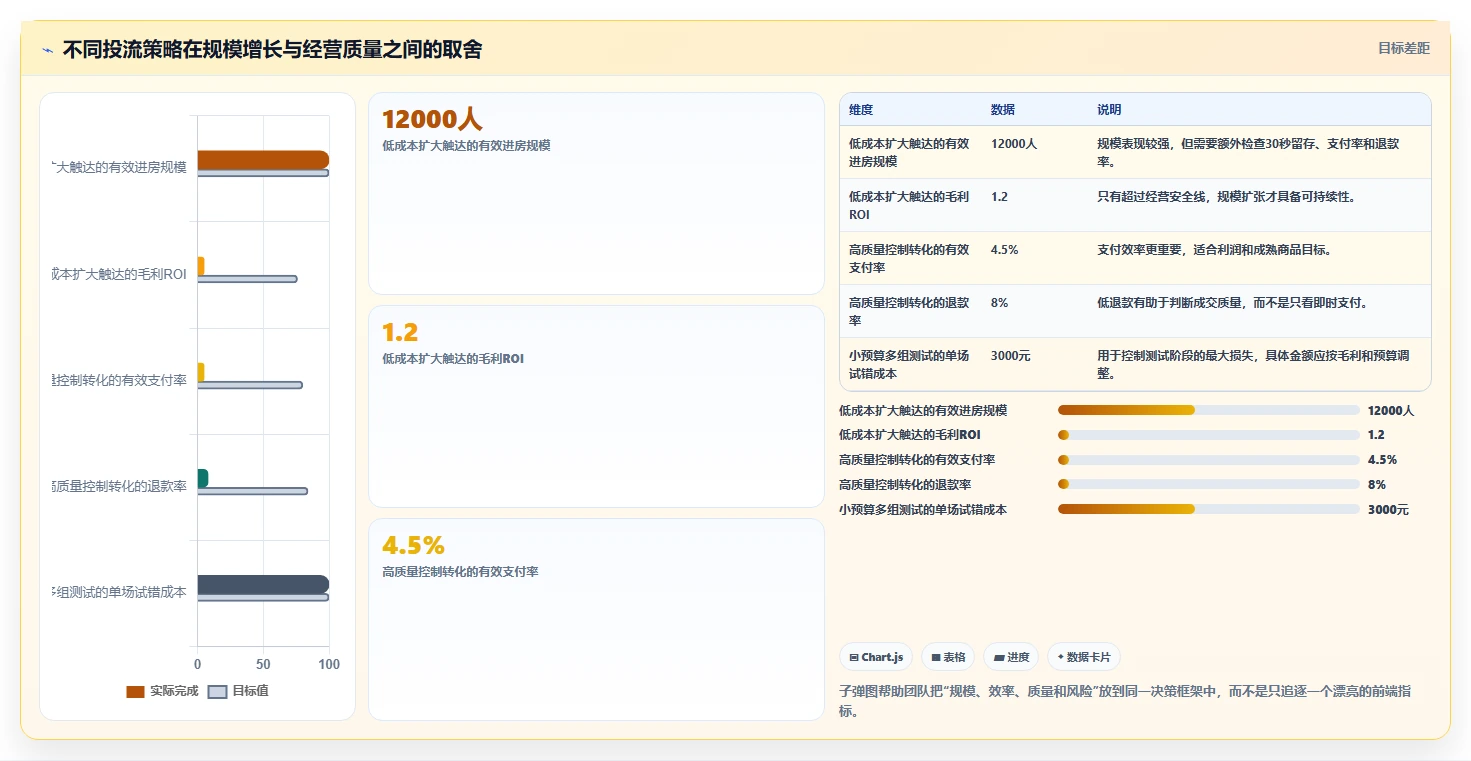The image size is (1471, 761).
Task: Click table cell 高质量控制转化的退款率 in 维度 column
Action: pyautogui.click(x=909, y=311)
